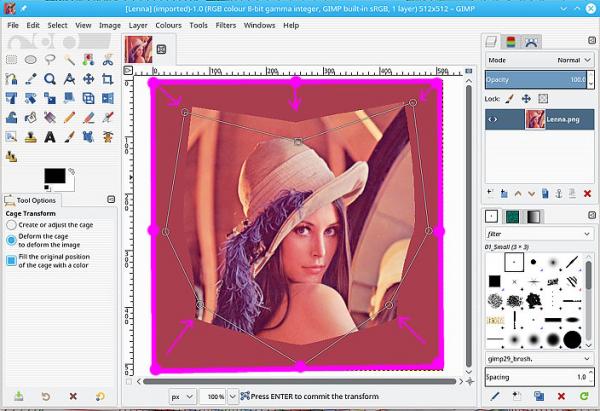This screenshot has width=600, height=411.
Task: Raise the Lenna.png layer
Action: click(x=518, y=194)
